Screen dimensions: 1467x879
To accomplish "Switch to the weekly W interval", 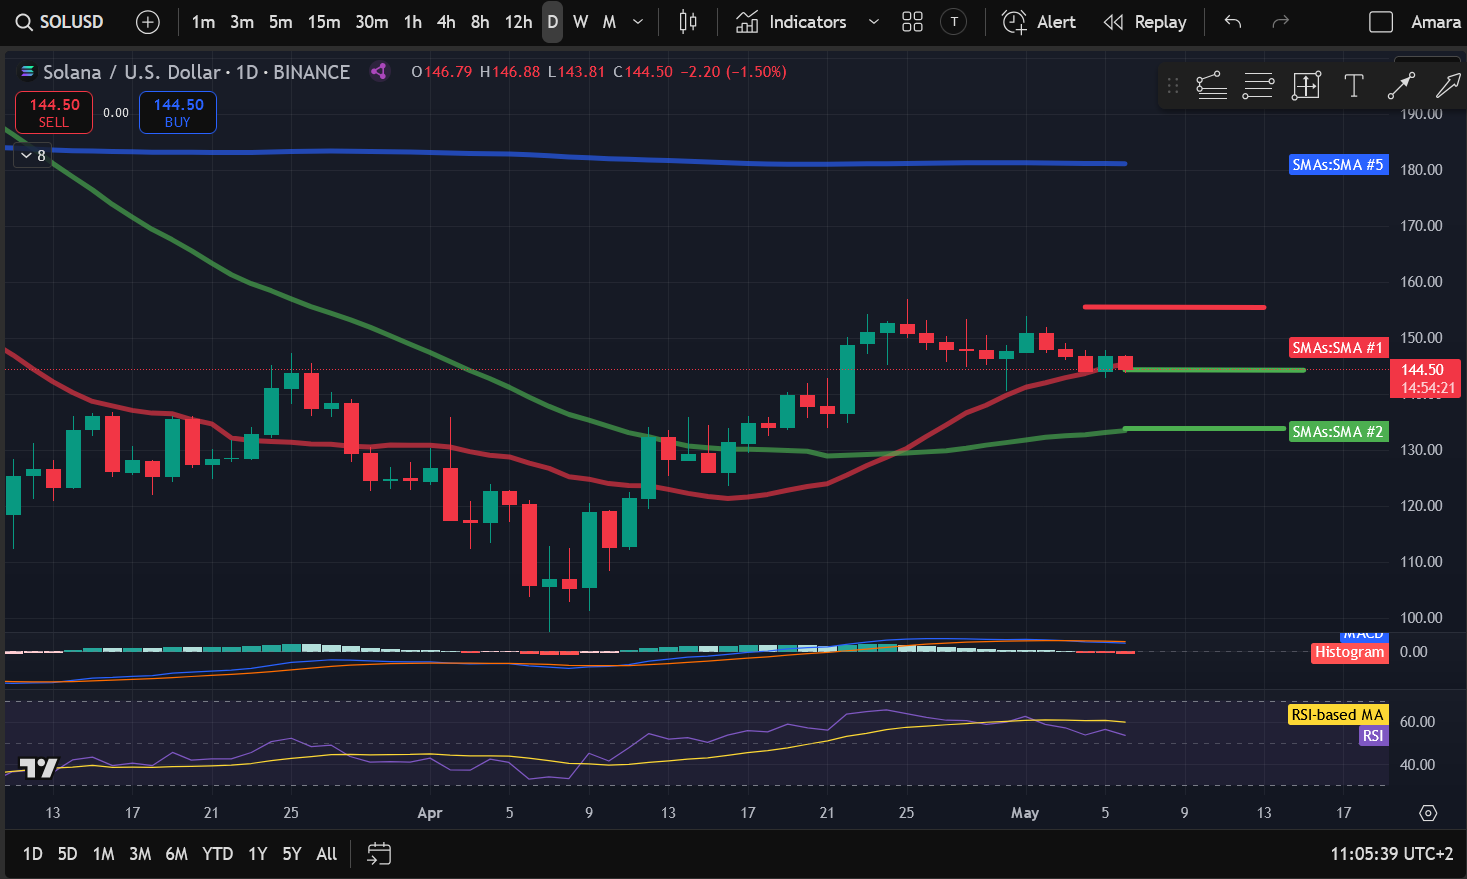I will 581,22.
